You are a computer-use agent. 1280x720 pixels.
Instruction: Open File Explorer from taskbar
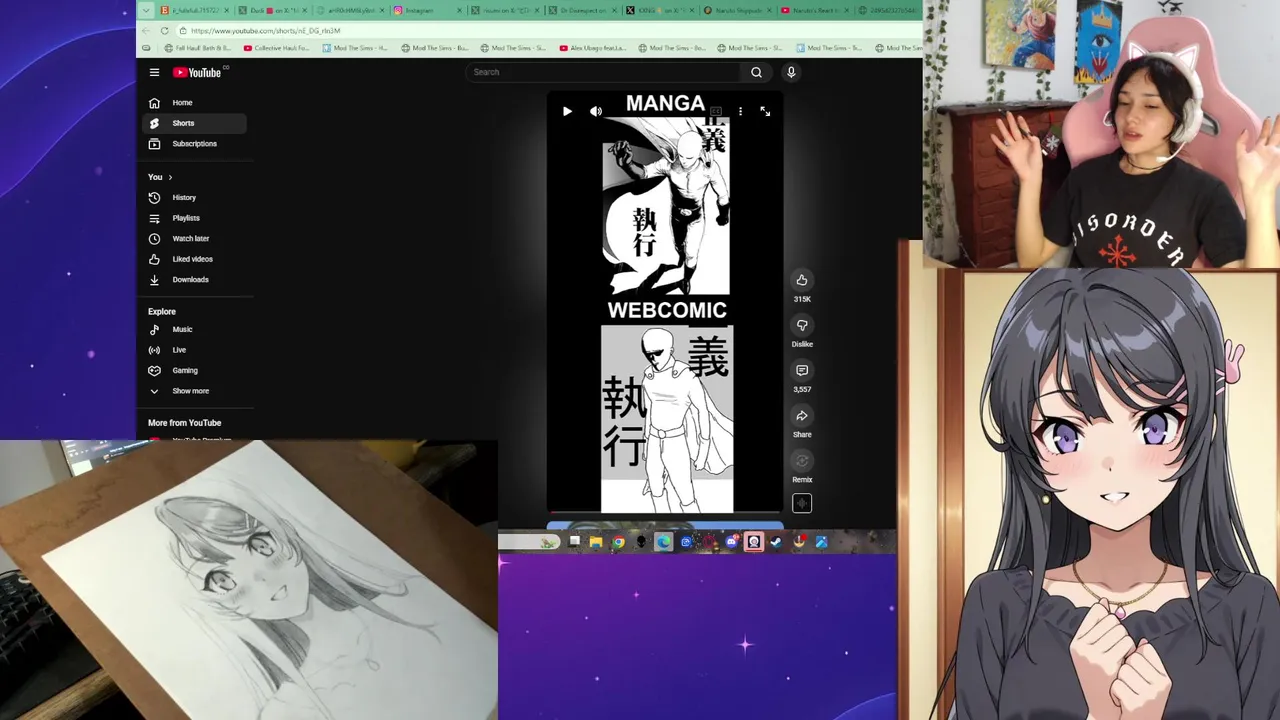[x=596, y=542]
